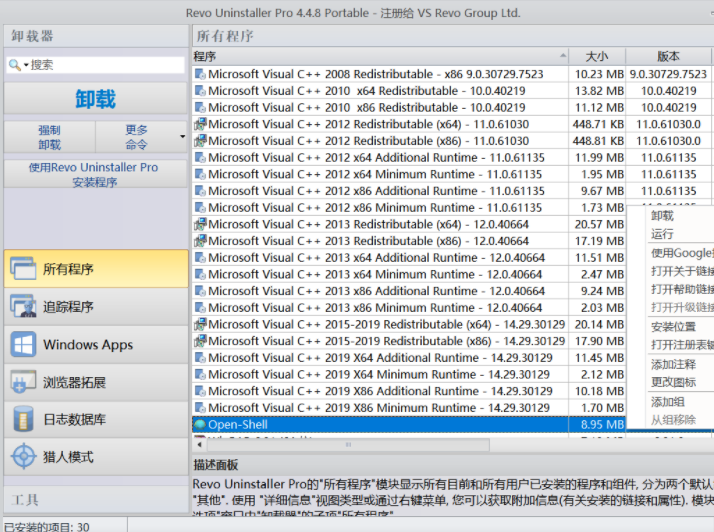Choose 安装位置 in the context menu
Image resolution: width=714 pixels, height=532 pixels.
[x=673, y=327]
